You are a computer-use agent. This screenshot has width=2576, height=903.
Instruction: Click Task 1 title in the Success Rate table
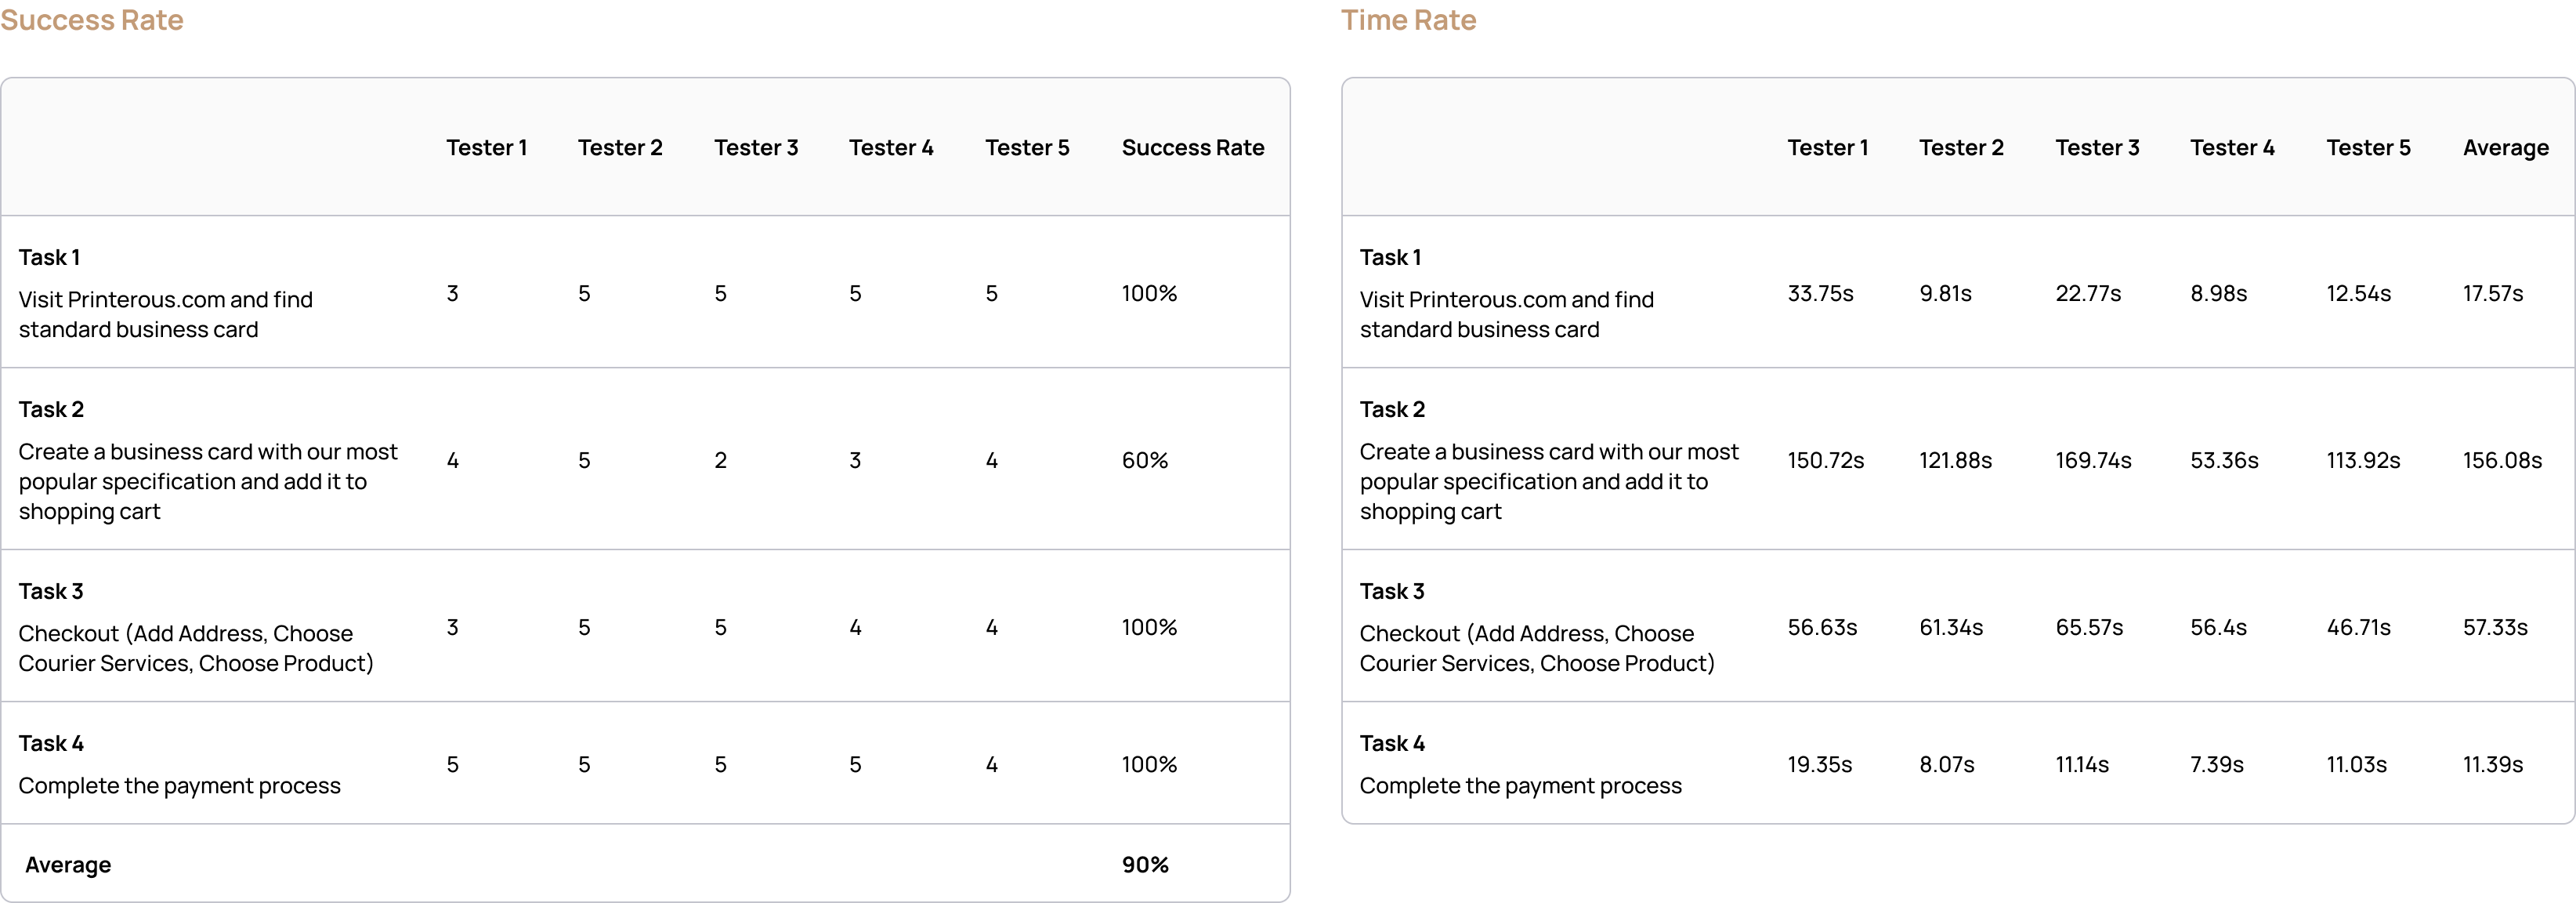pyautogui.click(x=49, y=257)
